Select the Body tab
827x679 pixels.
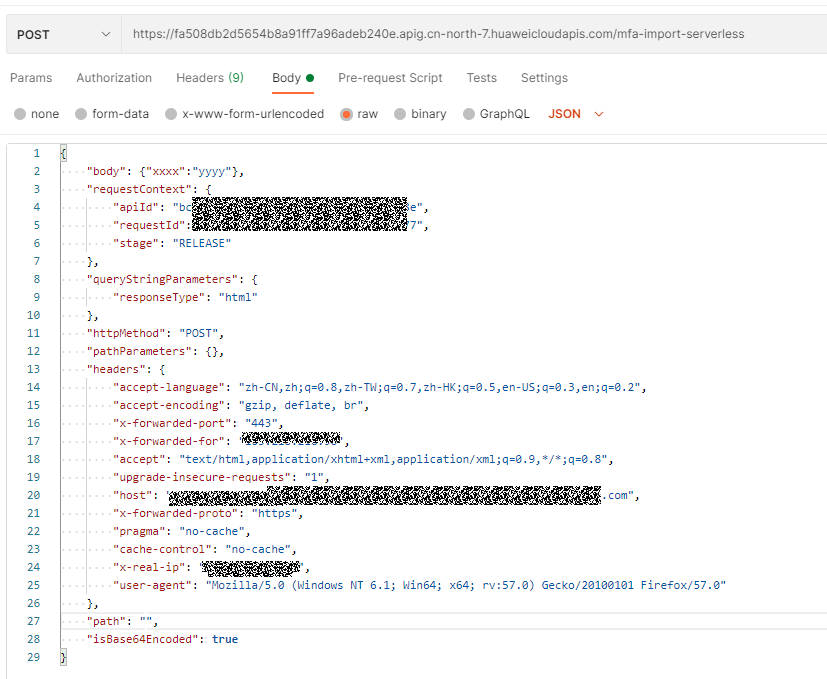pyautogui.click(x=286, y=78)
